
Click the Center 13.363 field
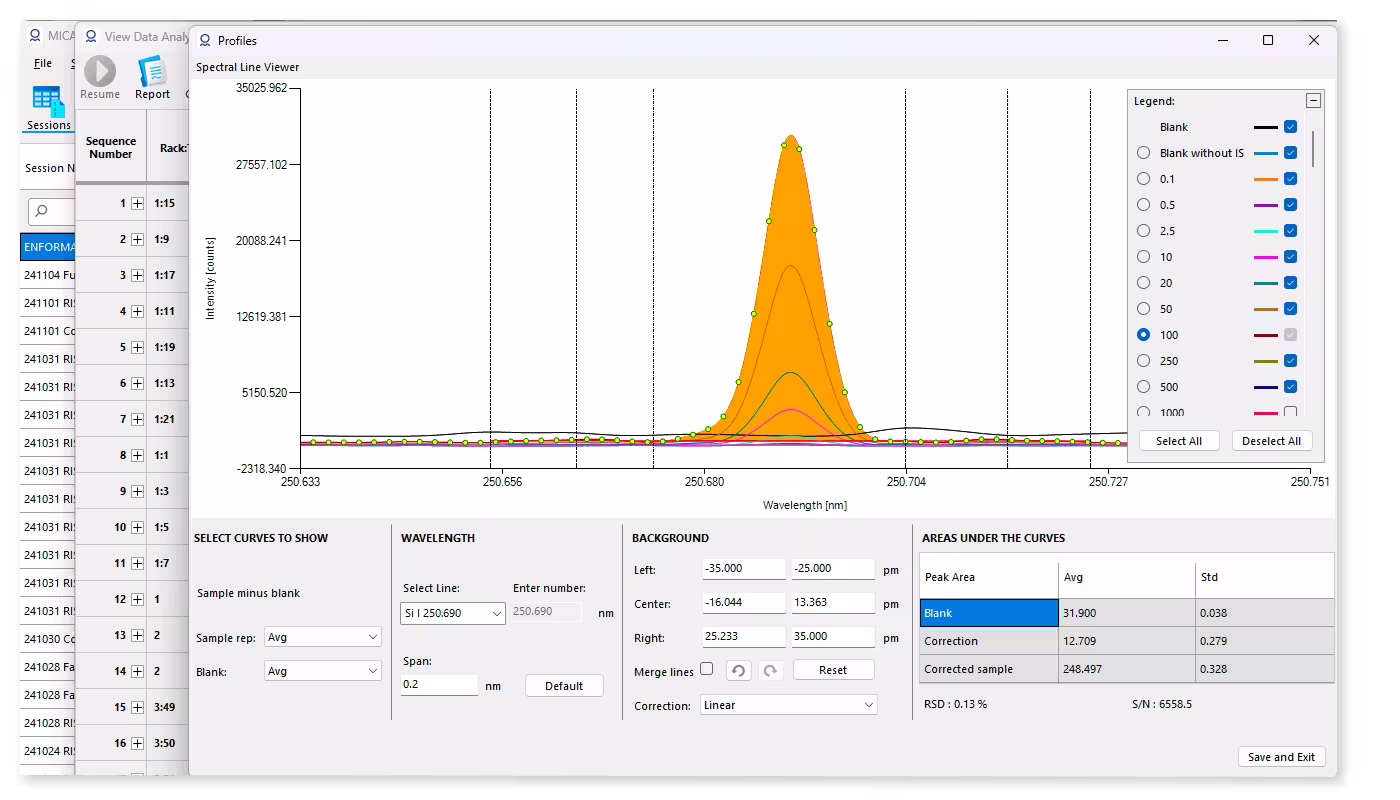(x=833, y=603)
